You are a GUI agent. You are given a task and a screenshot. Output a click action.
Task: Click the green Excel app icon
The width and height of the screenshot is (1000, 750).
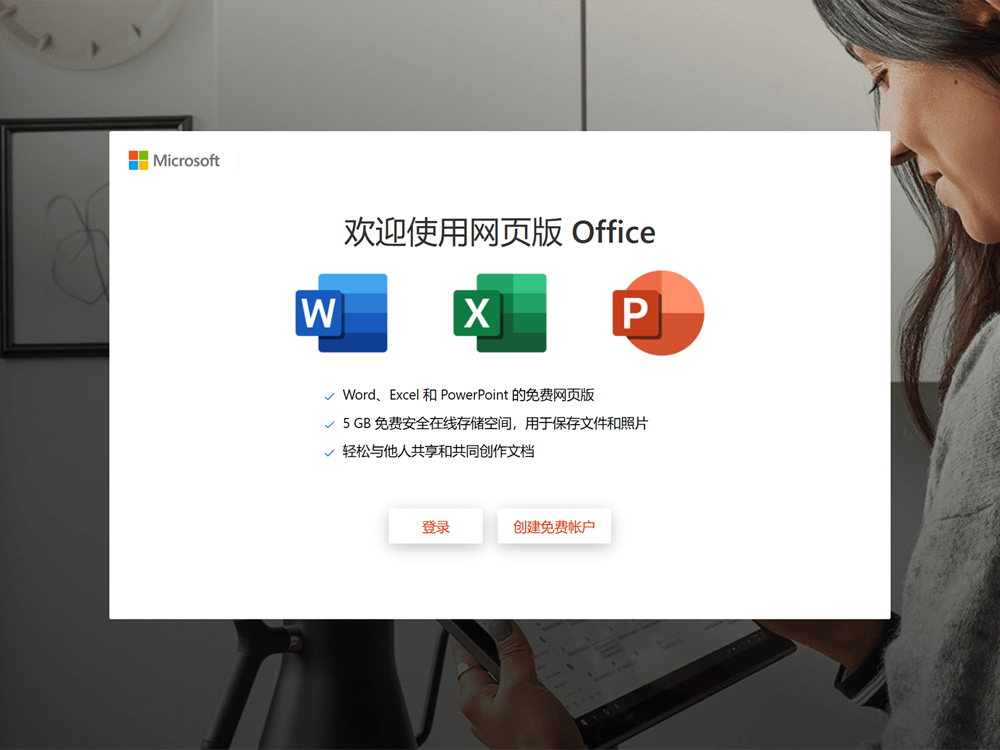click(499, 312)
